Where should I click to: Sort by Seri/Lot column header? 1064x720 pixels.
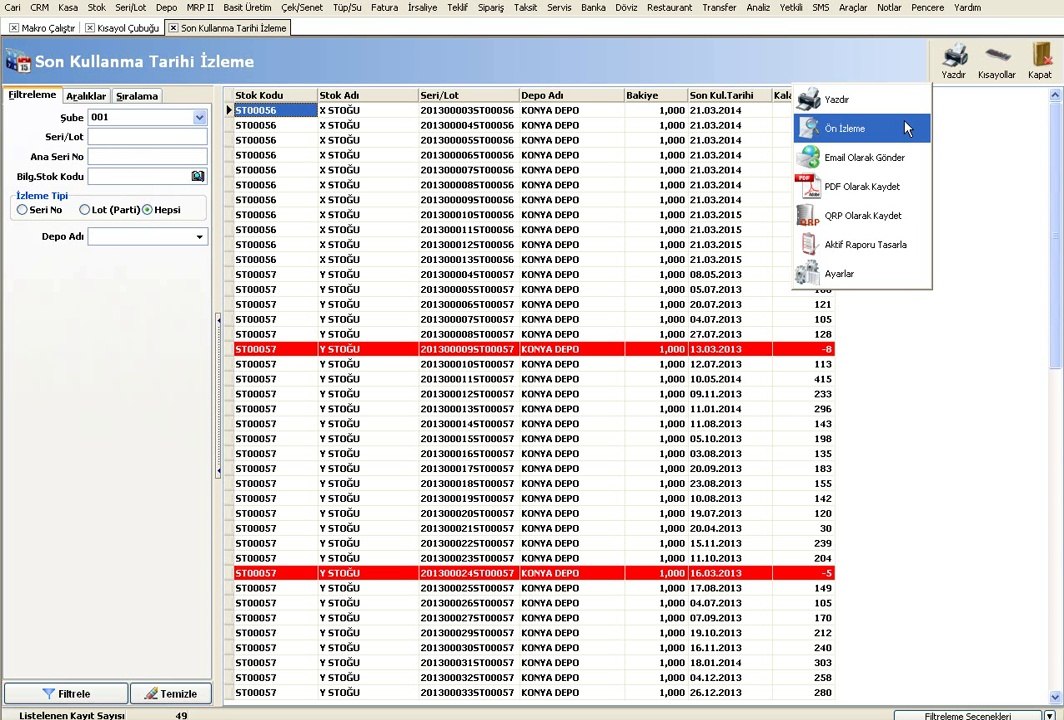pos(469,95)
